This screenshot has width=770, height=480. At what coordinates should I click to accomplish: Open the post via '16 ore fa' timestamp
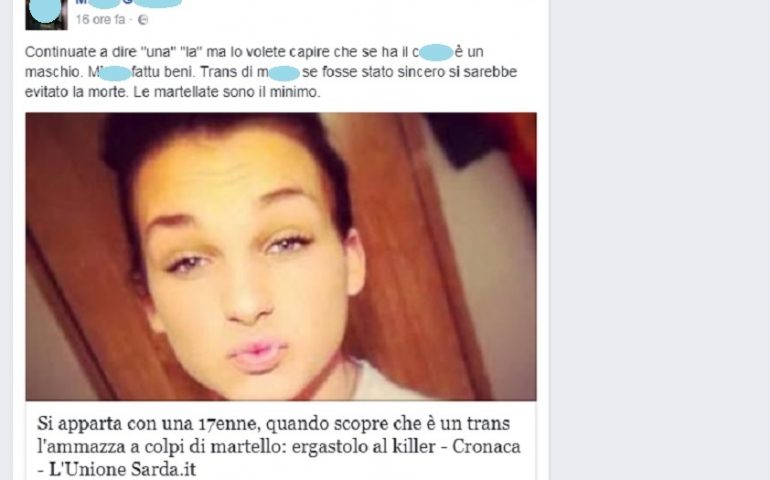tap(100, 20)
